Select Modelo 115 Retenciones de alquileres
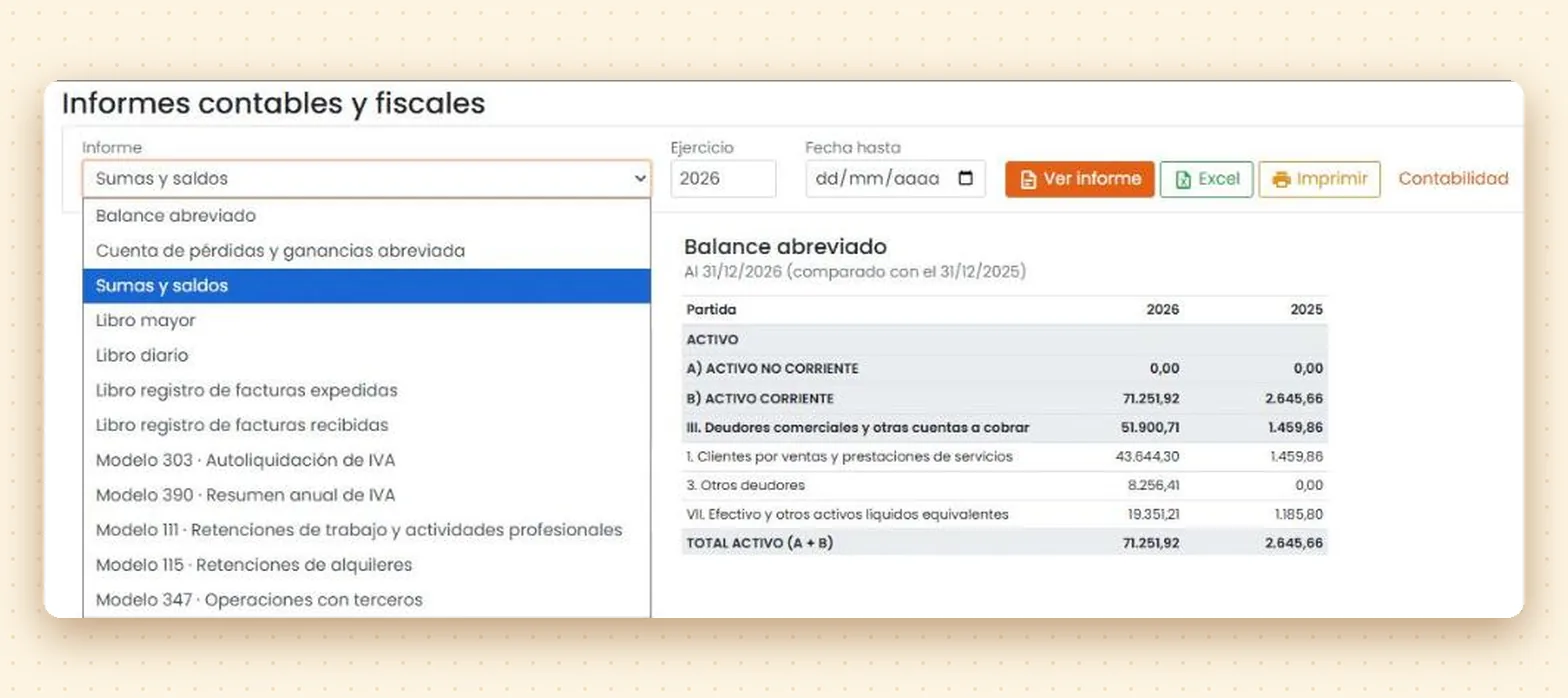 coord(366,565)
